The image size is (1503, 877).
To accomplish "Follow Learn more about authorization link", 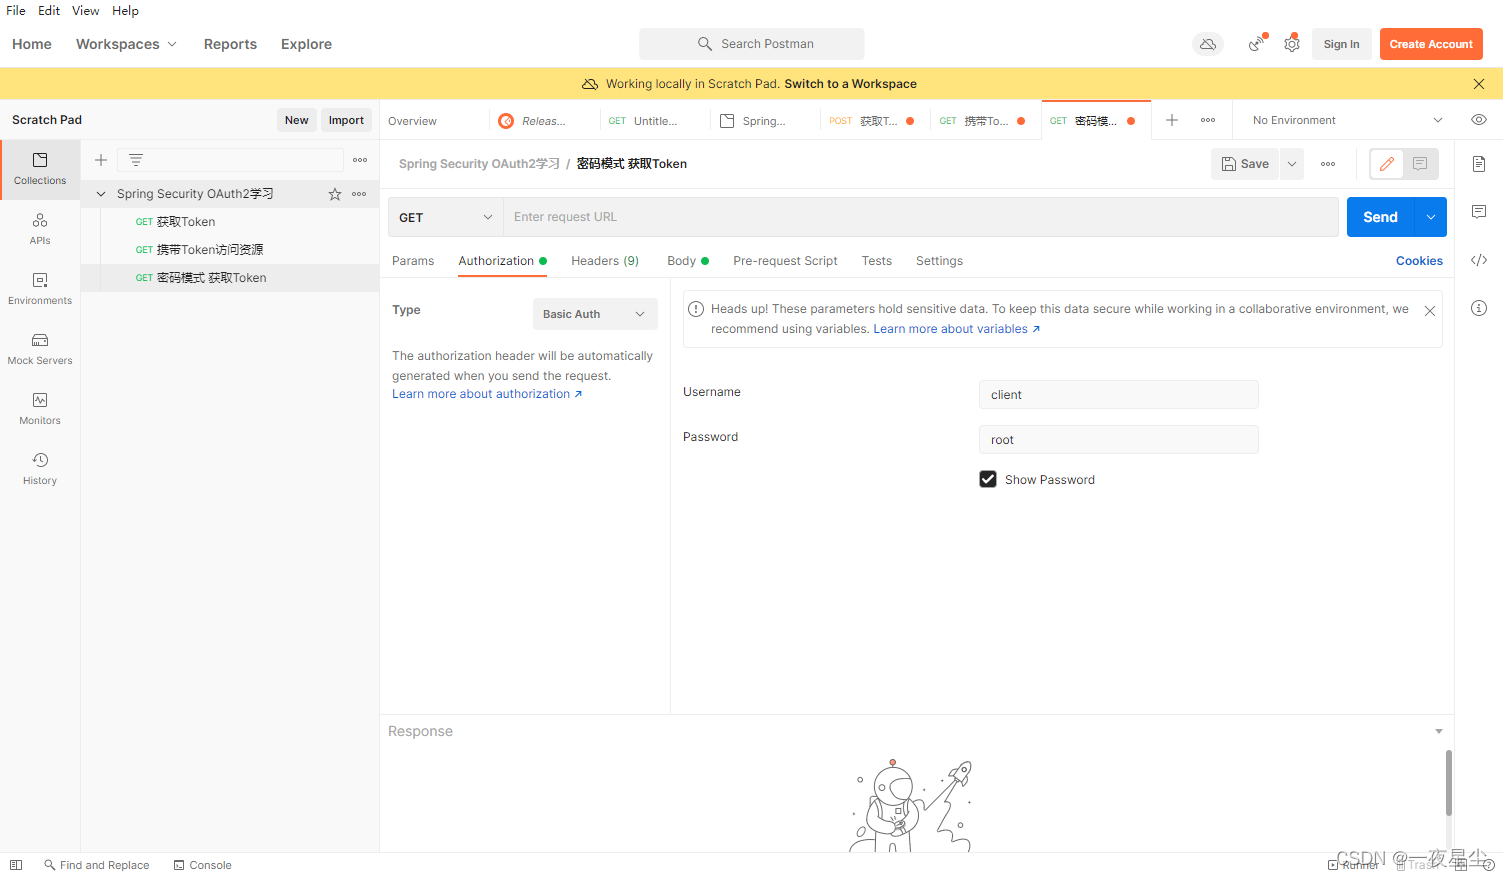I will (486, 394).
